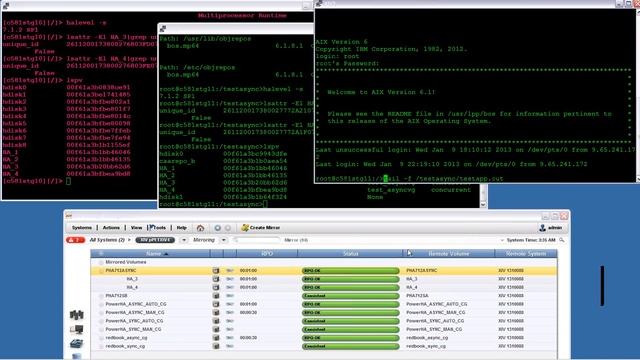Sort by the RPO column header
This screenshot has width=640, height=360.
point(267,254)
